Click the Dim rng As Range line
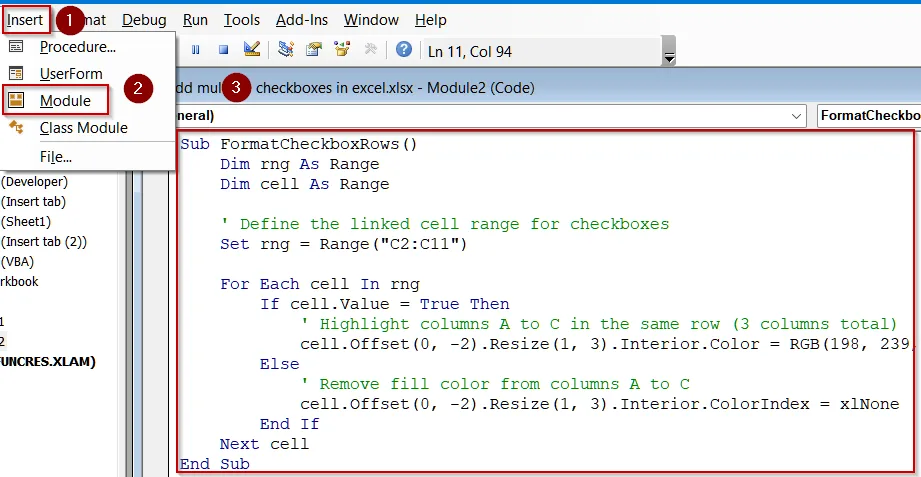Screen dimensions: 921x477 pyautogui.click(x=300, y=164)
